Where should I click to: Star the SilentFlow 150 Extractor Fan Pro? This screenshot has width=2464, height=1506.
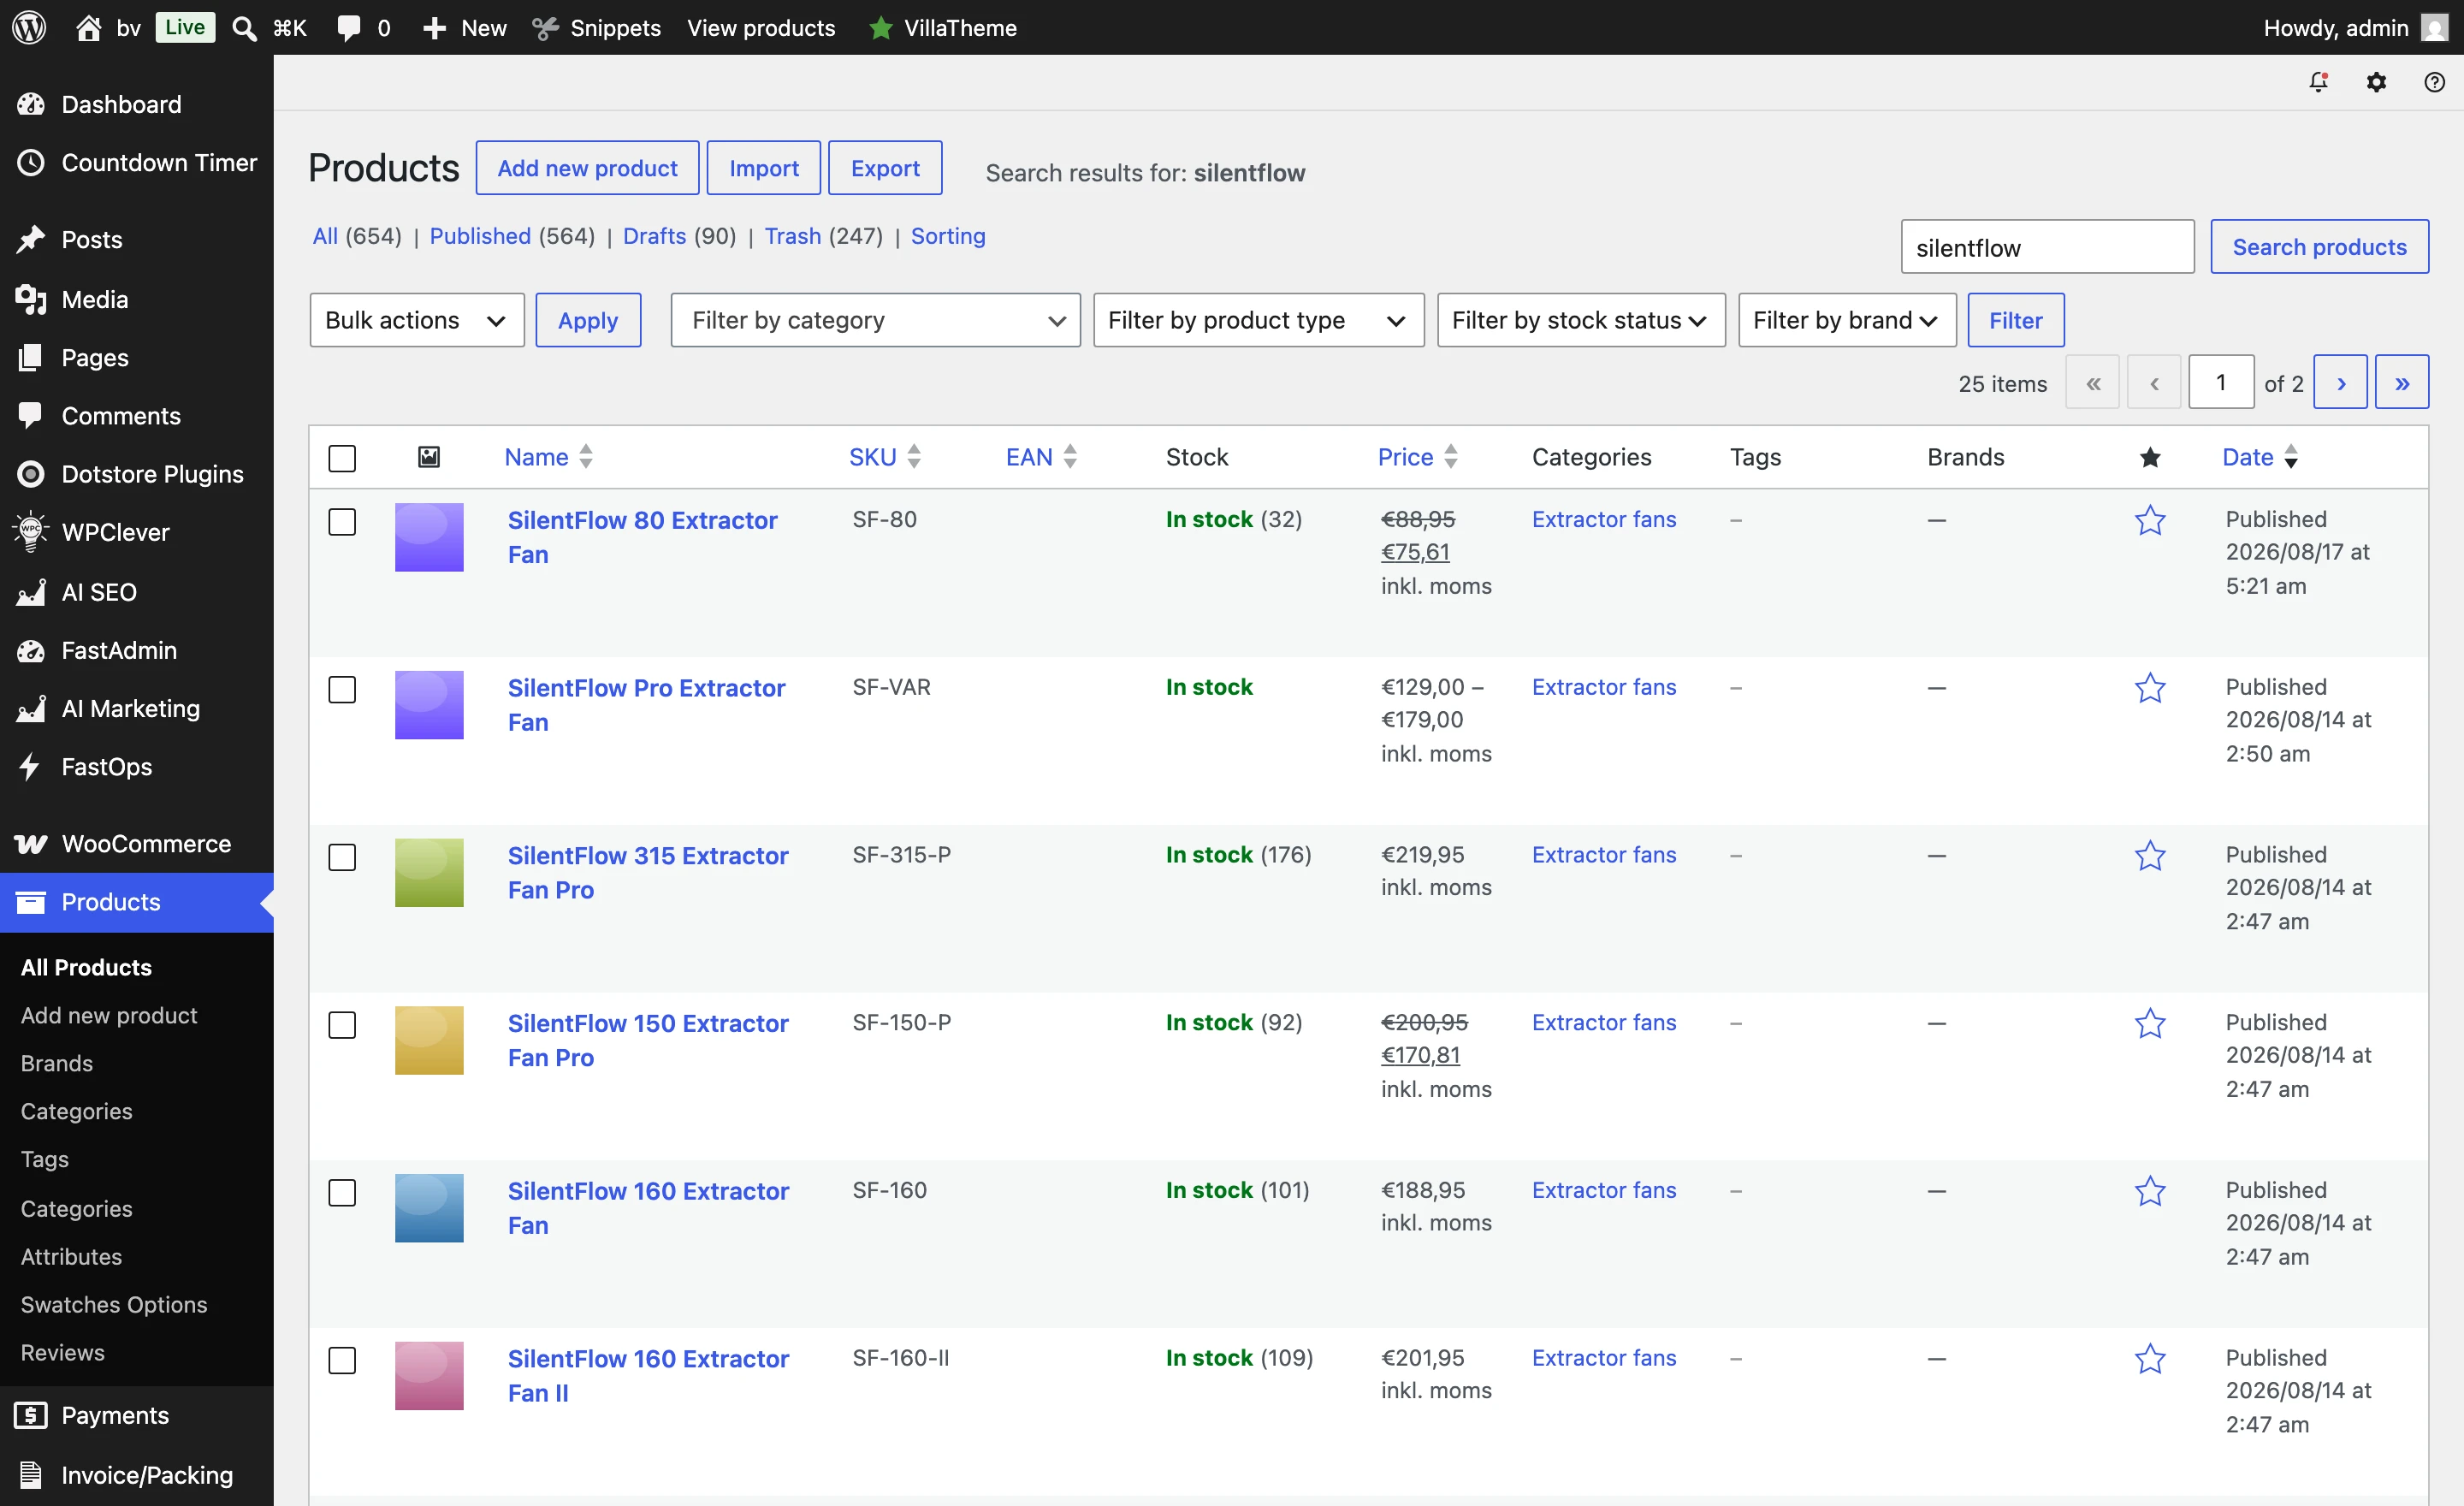click(2149, 1024)
